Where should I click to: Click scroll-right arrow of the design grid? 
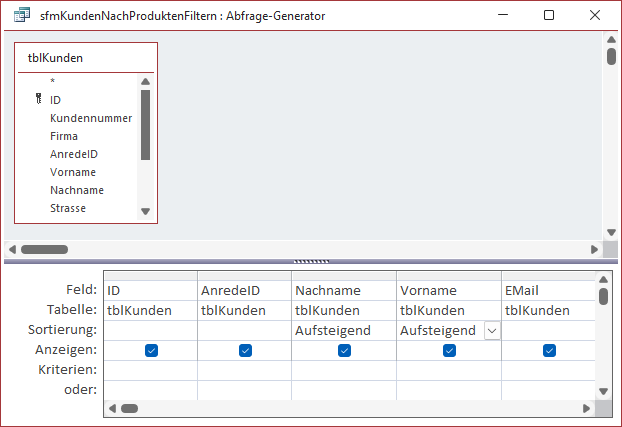586,408
